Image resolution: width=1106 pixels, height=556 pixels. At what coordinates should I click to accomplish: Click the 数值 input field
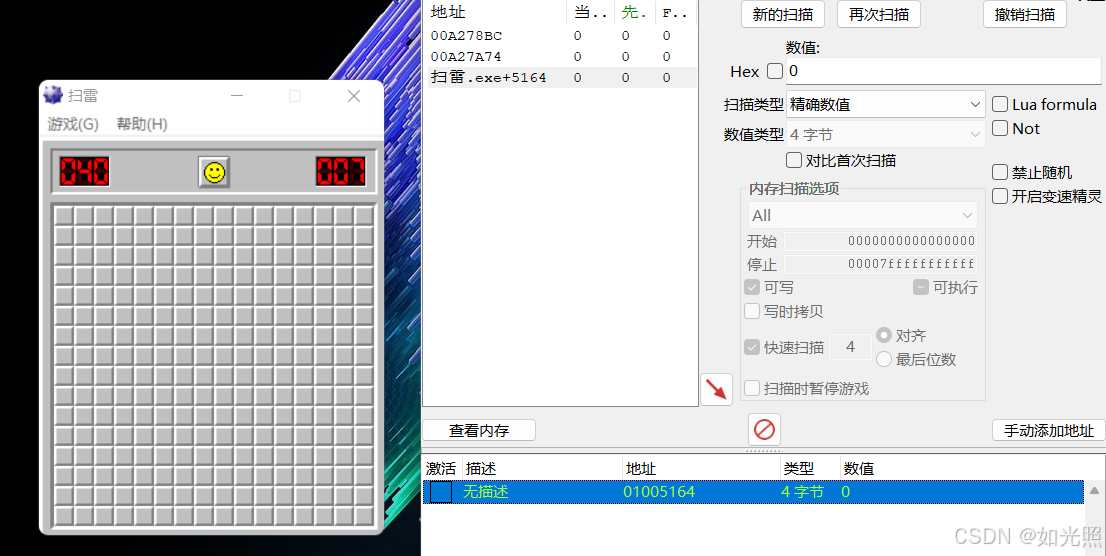coord(944,71)
